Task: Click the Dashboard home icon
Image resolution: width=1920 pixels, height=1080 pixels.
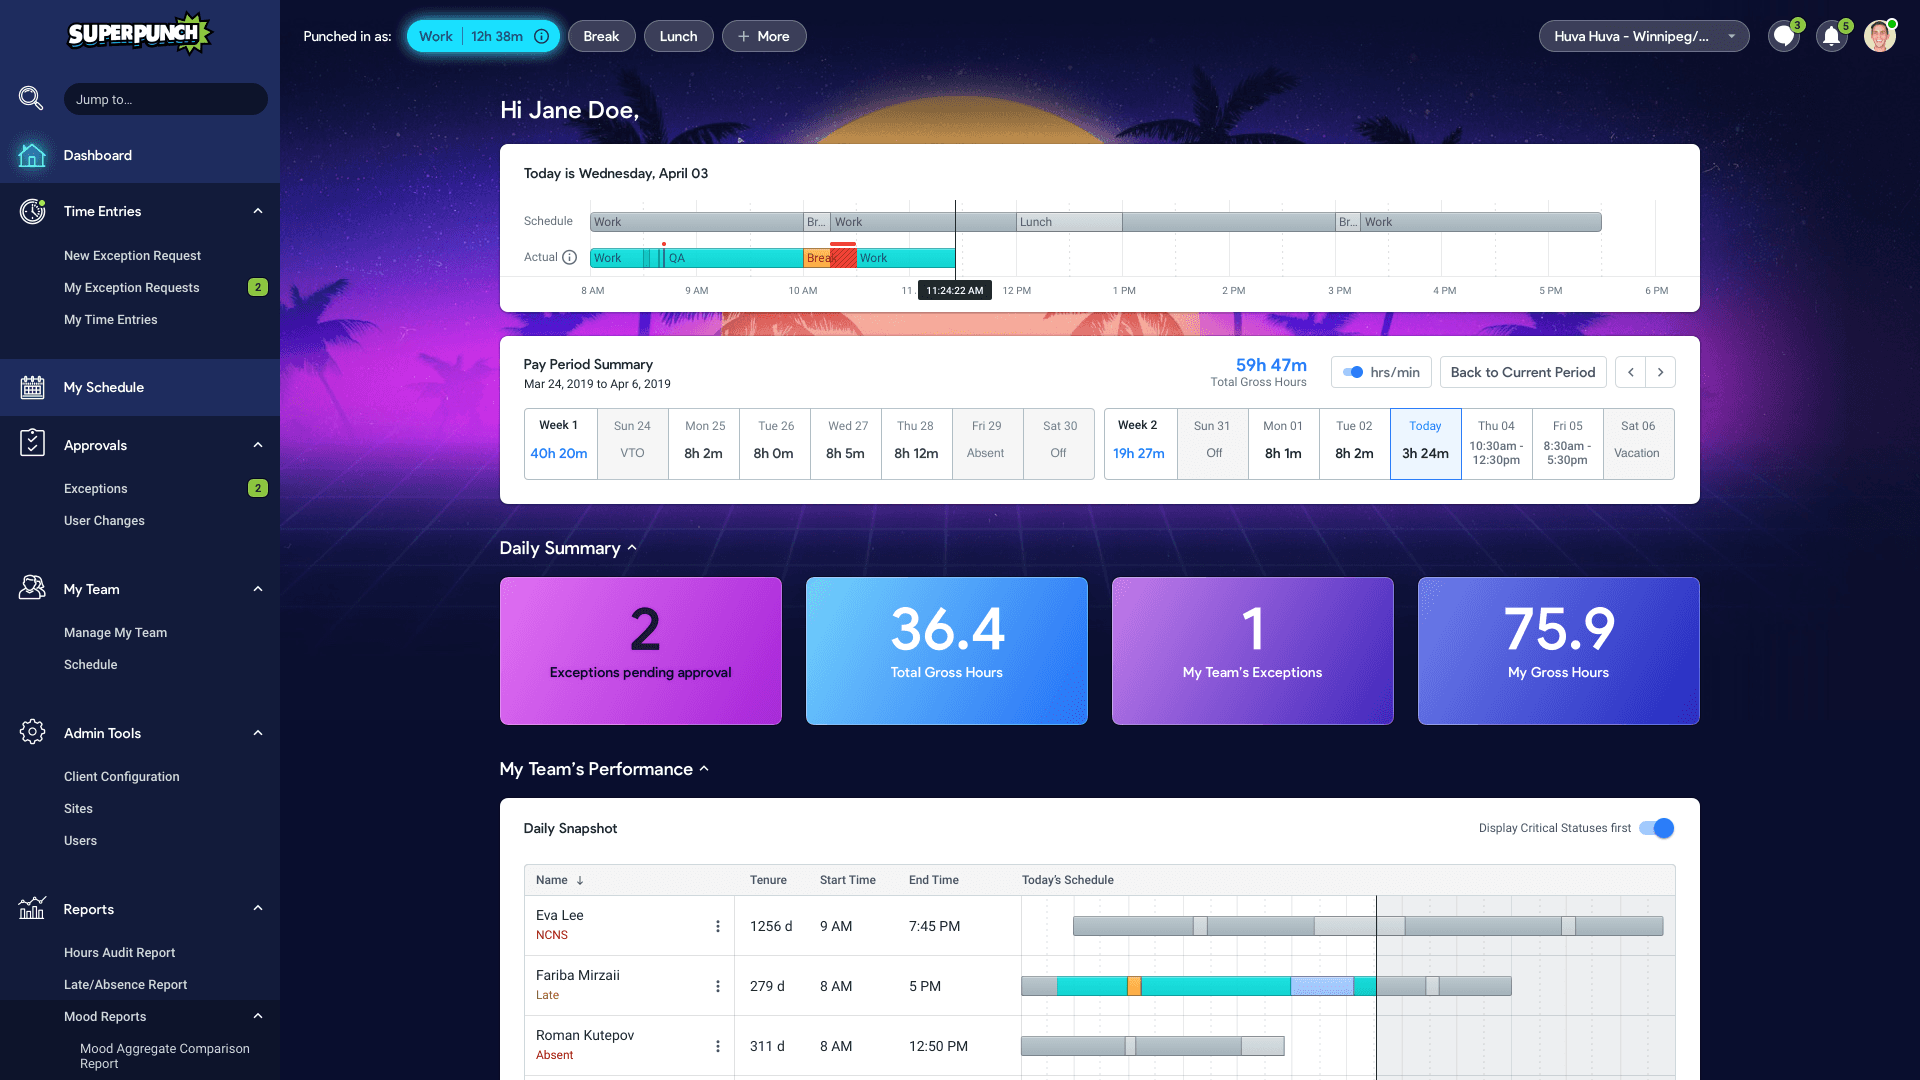Action: tap(32, 155)
